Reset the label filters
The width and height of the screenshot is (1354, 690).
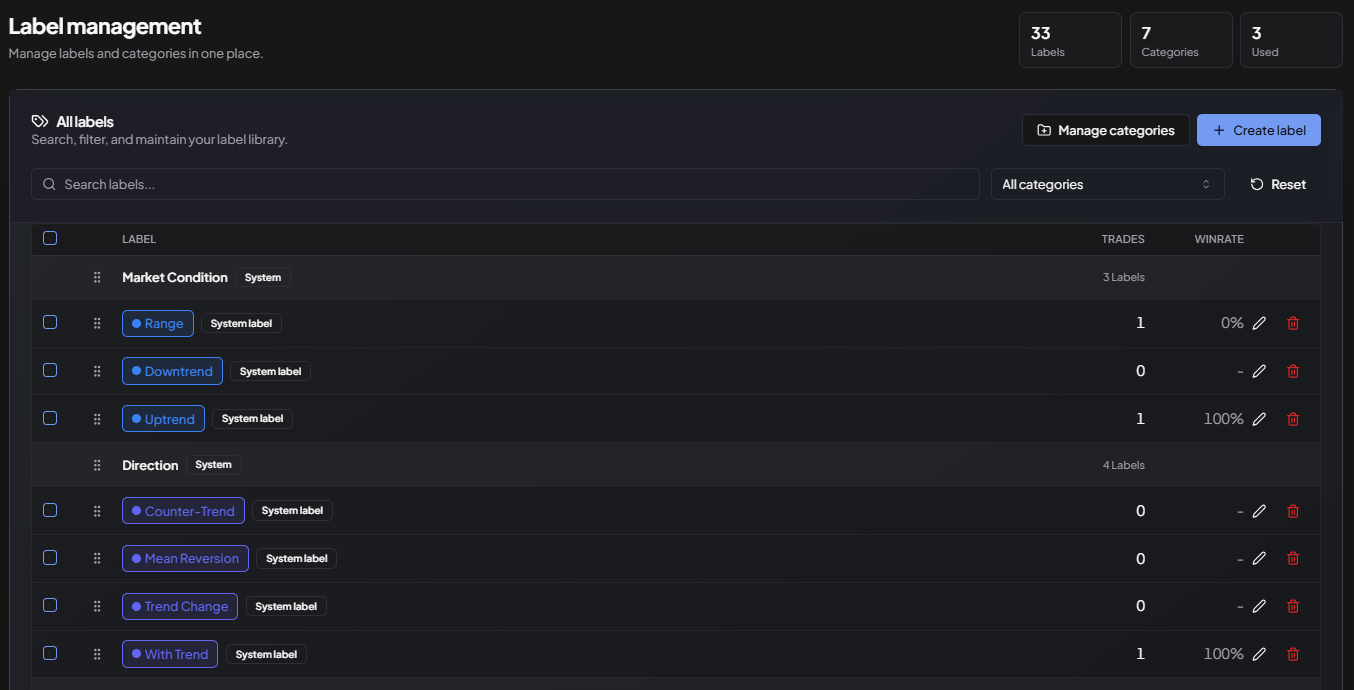pyautogui.click(x=1278, y=184)
